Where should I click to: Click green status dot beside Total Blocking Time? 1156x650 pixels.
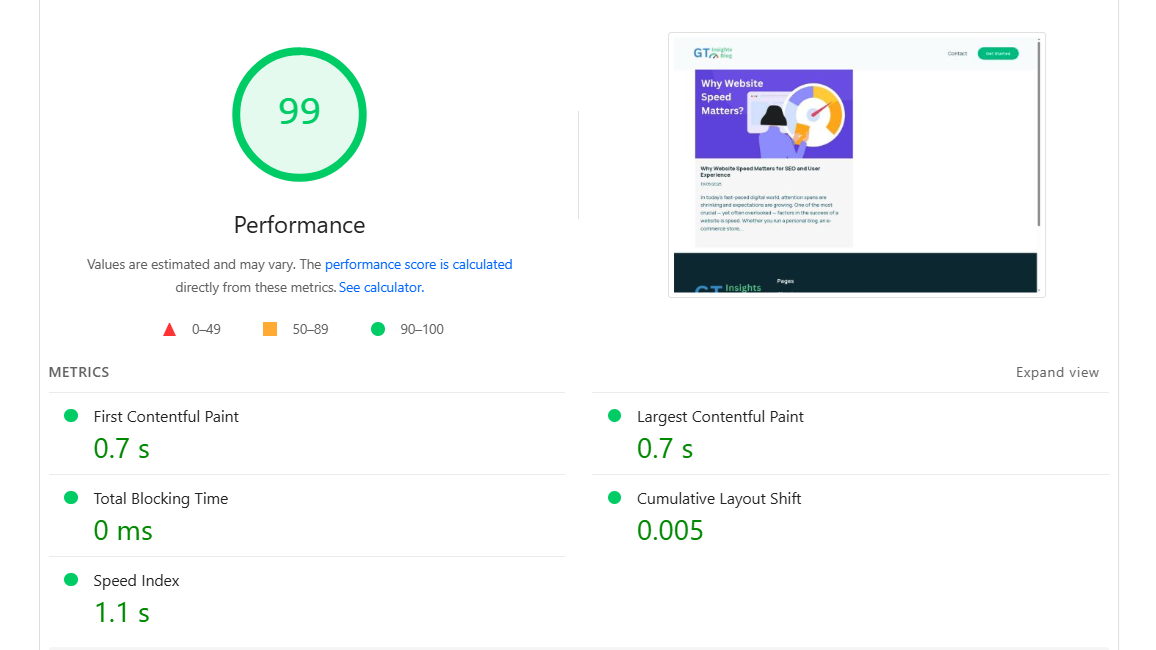pos(71,497)
